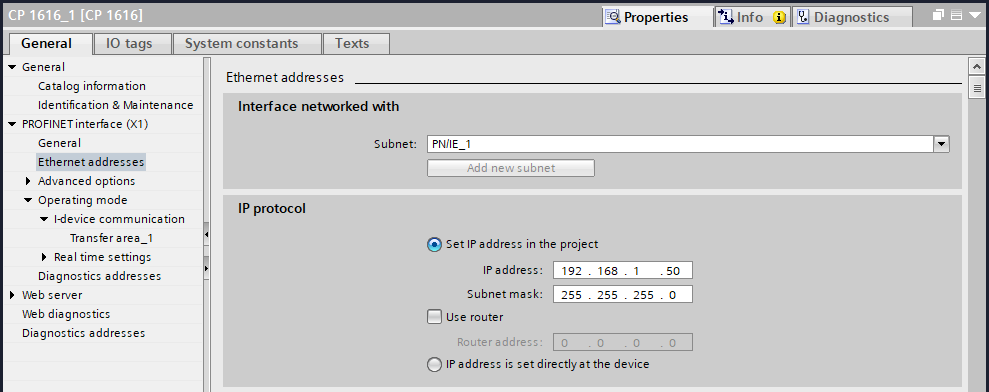Viewport: 989px width, 392px height.
Task: Enable the Use router checkbox
Action: click(434, 317)
